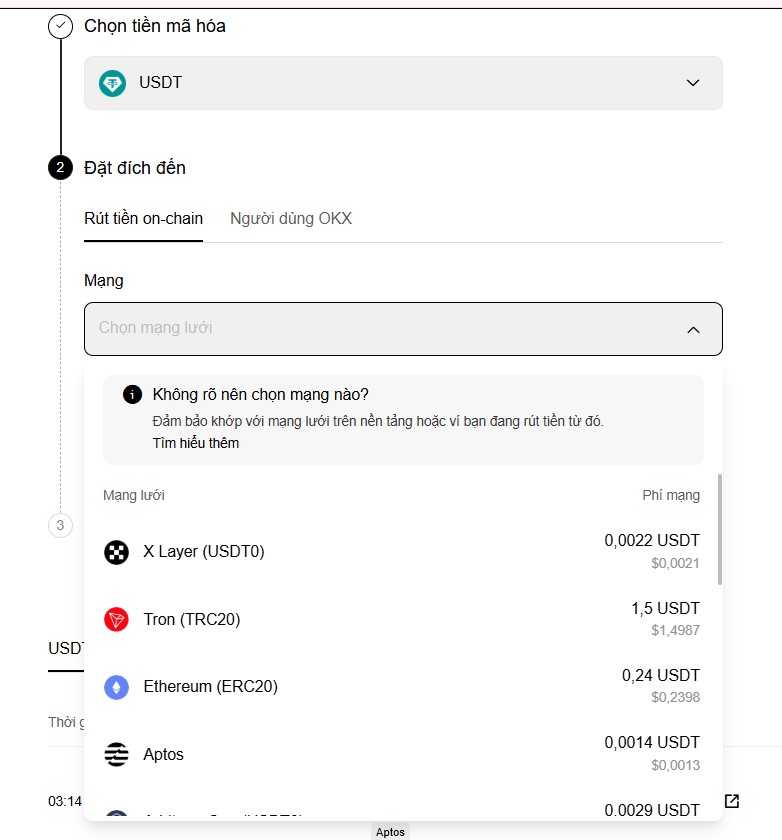The width and height of the screenshot is (782, 840).
Task: Click the Tron (TRC20) network icon
Action: [117, 620]
